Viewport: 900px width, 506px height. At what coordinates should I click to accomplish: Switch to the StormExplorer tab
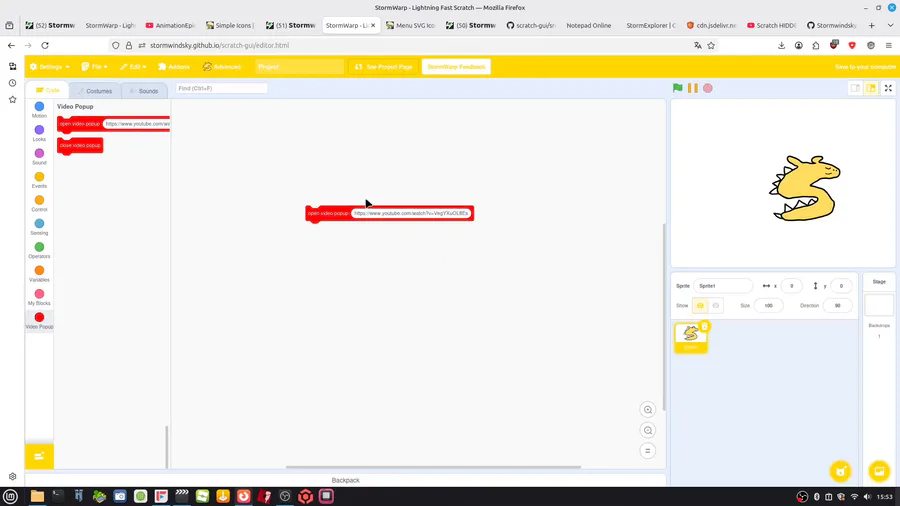pyautogui.click(x=650, y=25)
